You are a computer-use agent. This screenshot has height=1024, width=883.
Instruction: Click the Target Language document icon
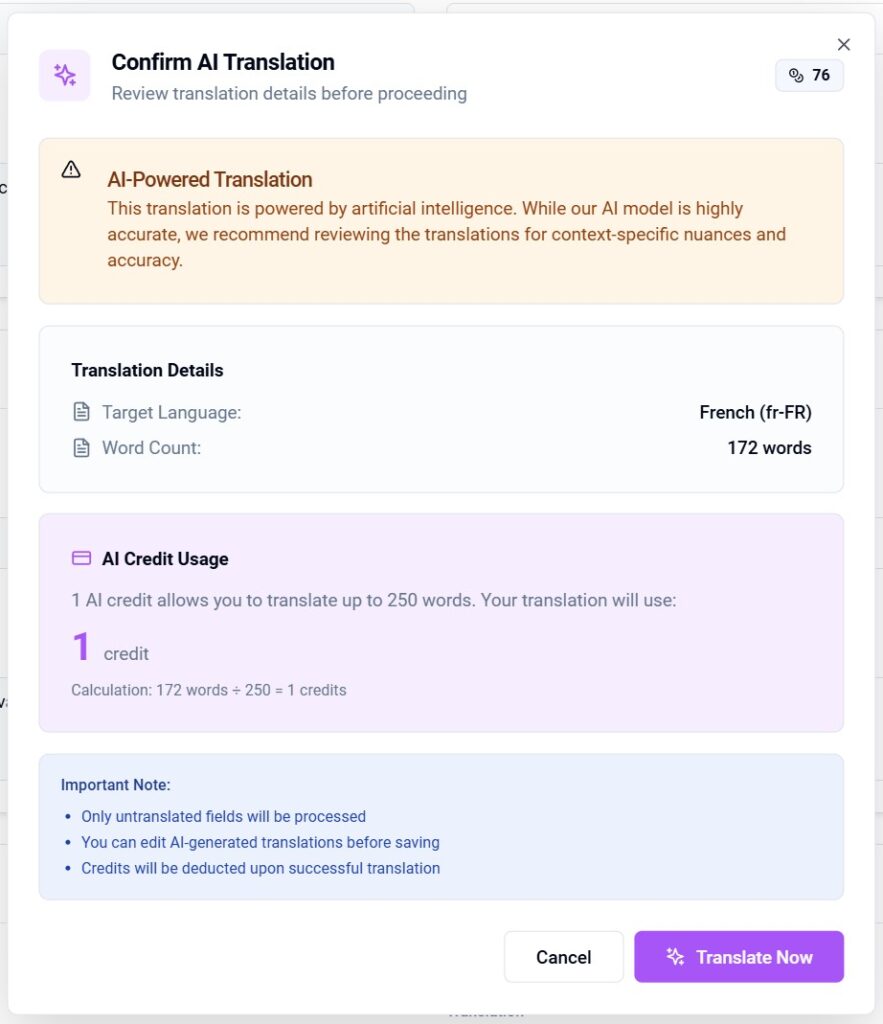pyautogui.click(x=81, y=412)
